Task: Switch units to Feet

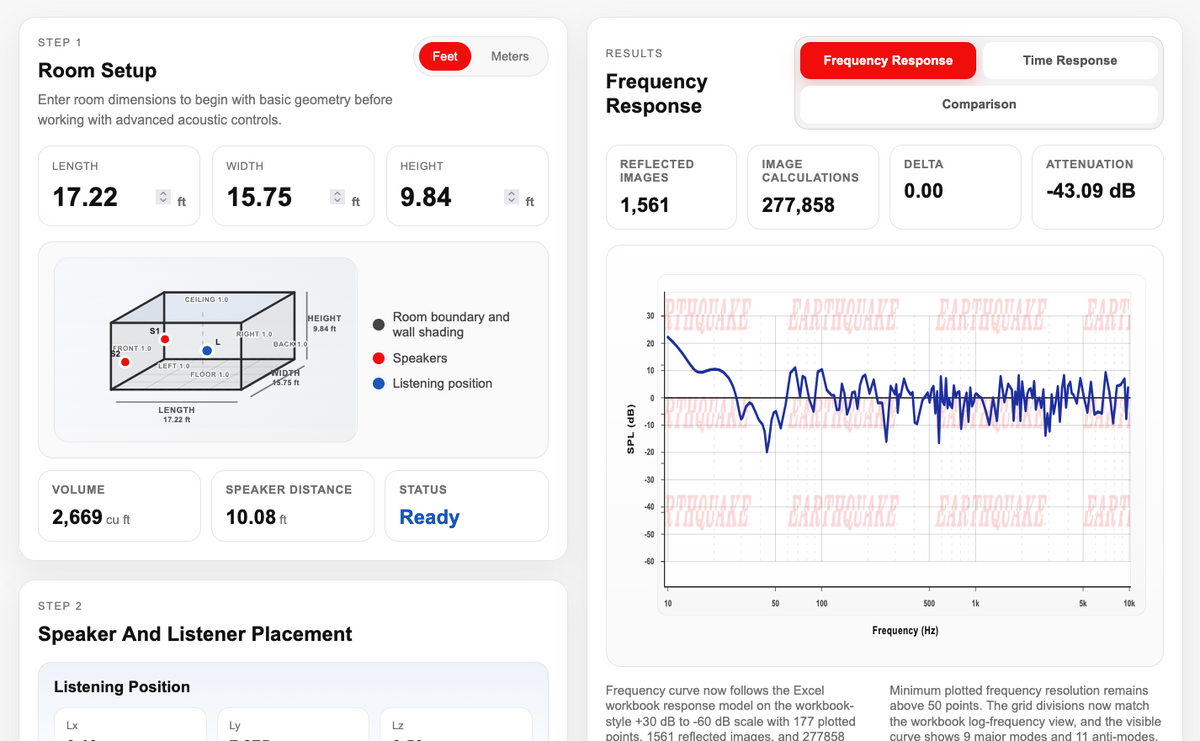Action: [x=445, y=57]
